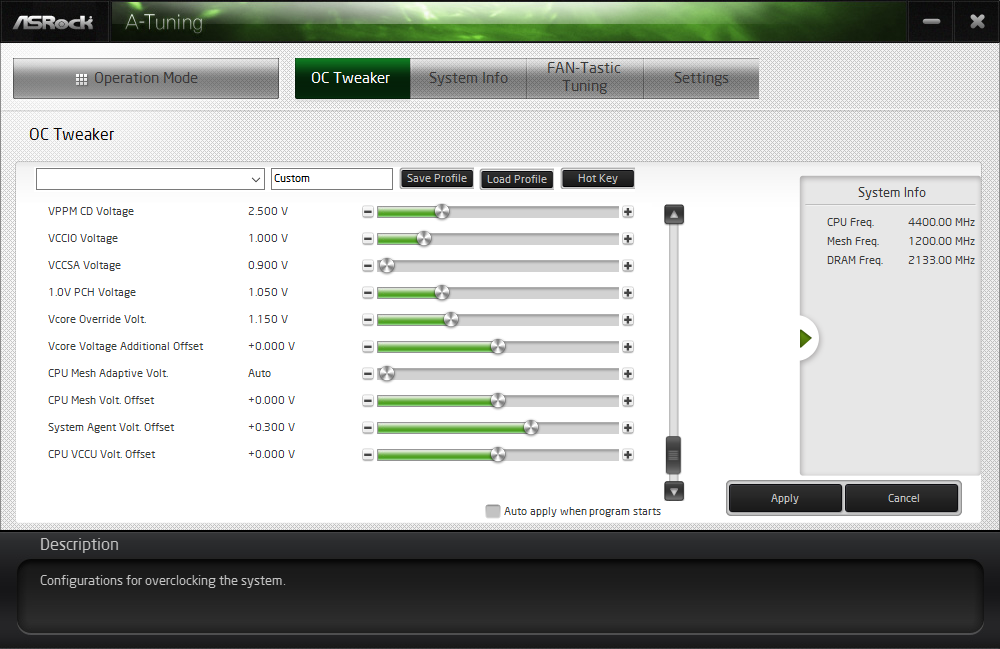Cancel the pending changes
Screen dimensions: 1000x649
903,498
